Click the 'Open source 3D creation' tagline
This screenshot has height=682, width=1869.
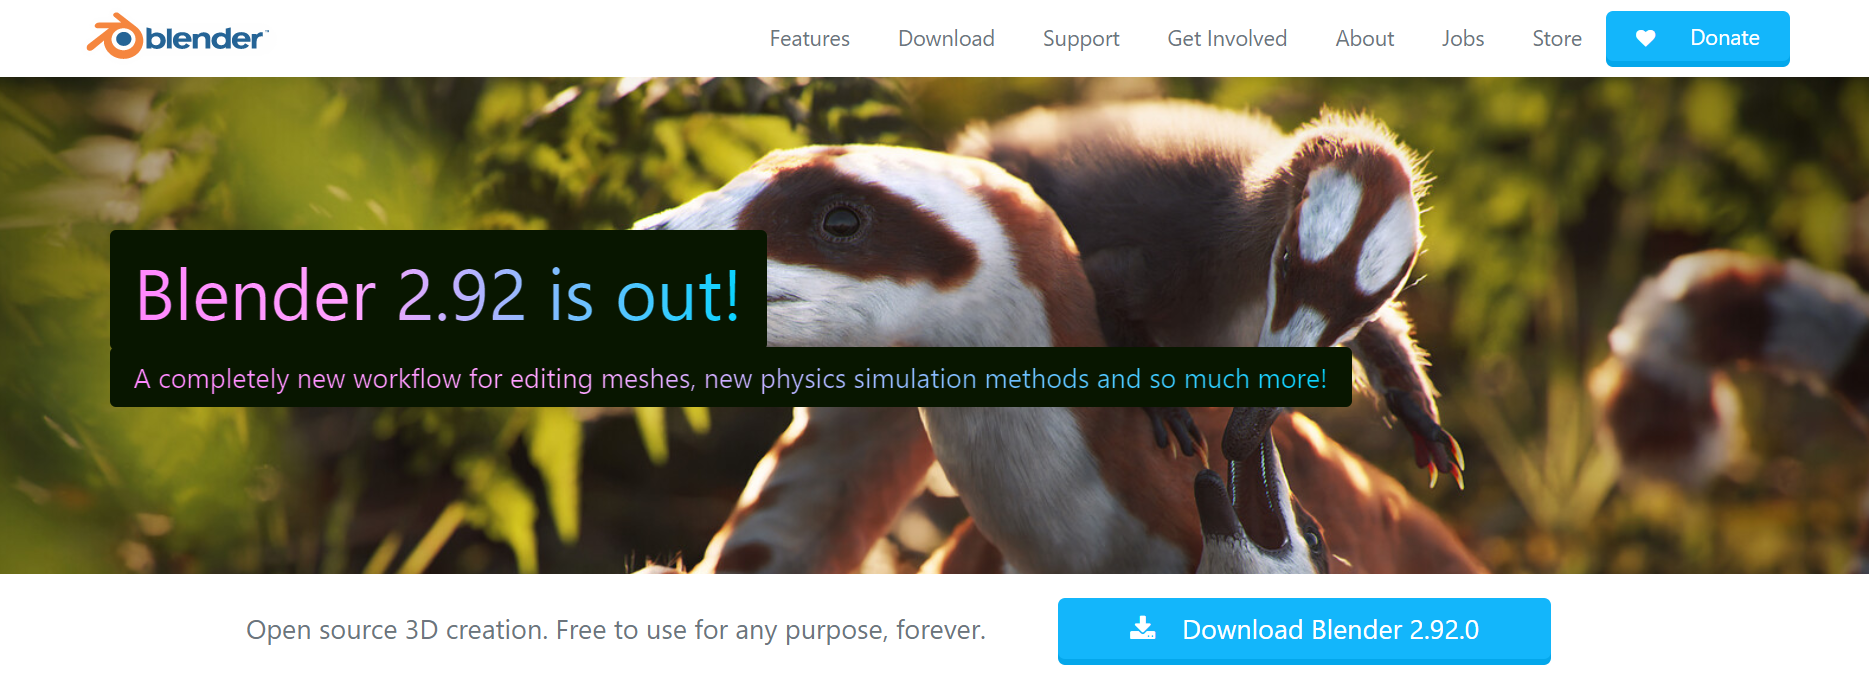[x=616, y=630]
